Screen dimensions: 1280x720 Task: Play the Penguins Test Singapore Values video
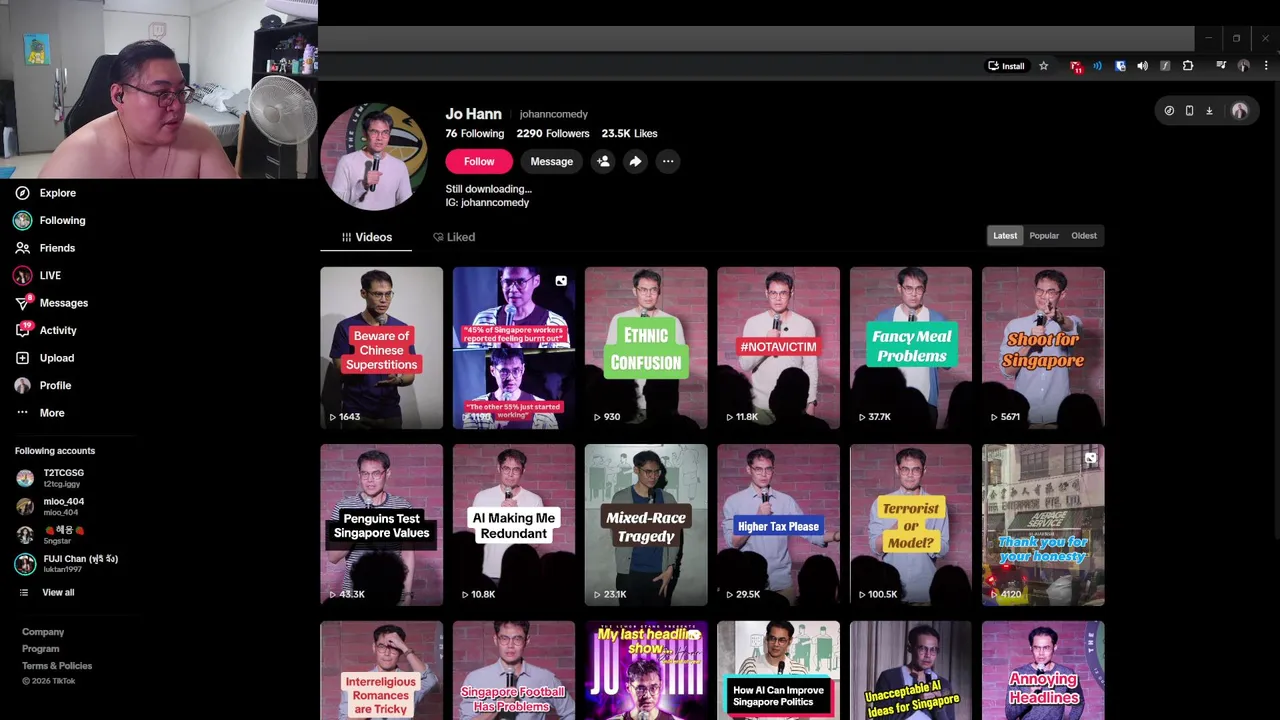381,525
